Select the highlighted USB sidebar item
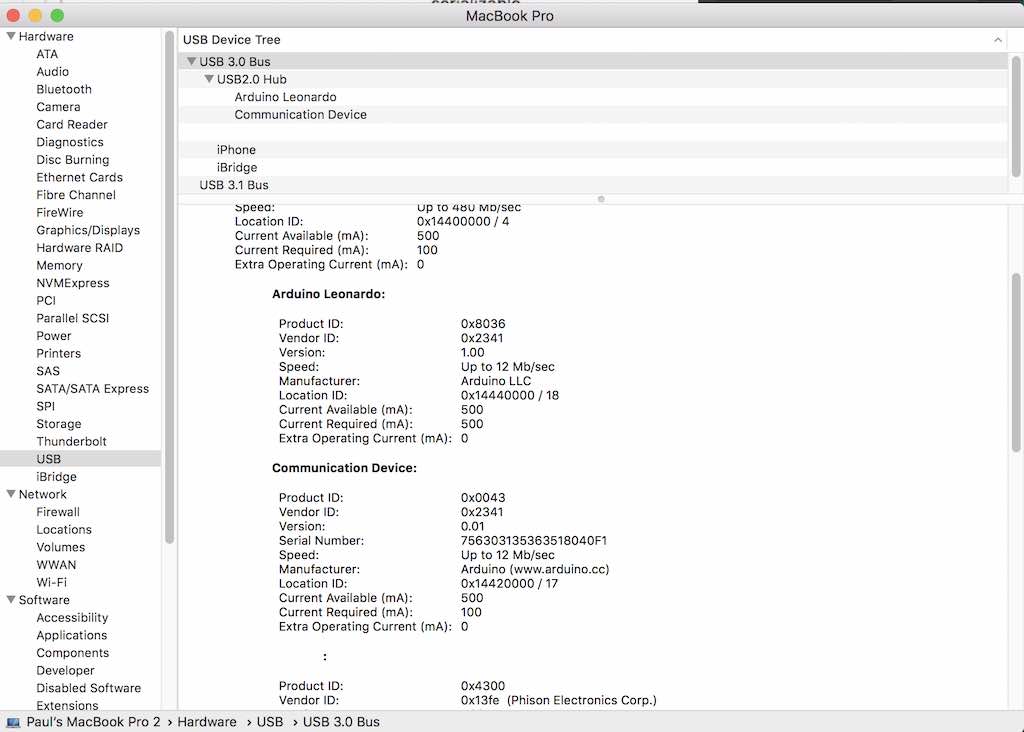The image size is (1024, 732). (x=80, y=458)
